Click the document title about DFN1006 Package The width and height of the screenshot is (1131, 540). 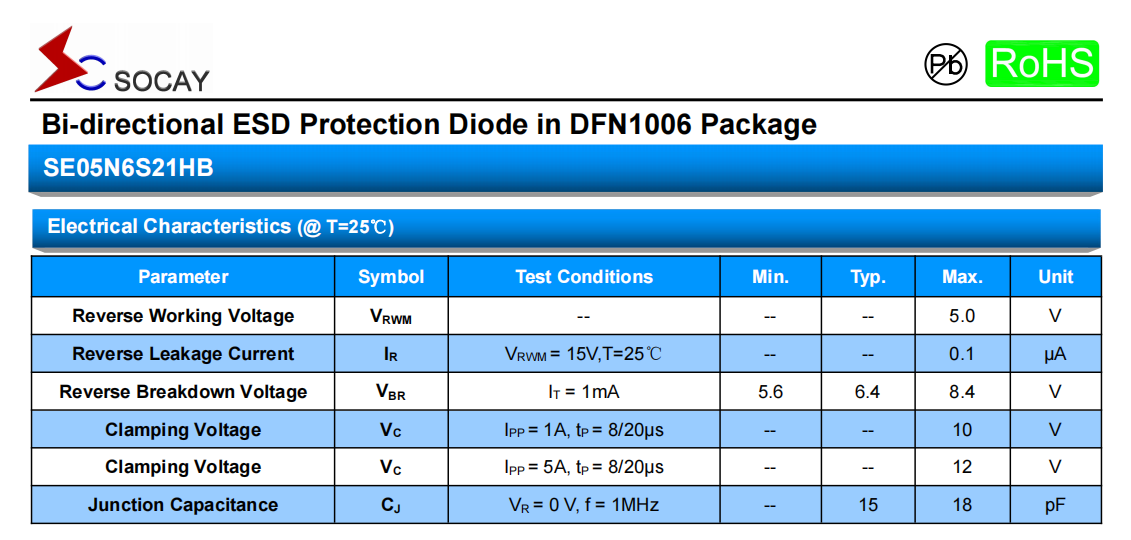point(429,125)
